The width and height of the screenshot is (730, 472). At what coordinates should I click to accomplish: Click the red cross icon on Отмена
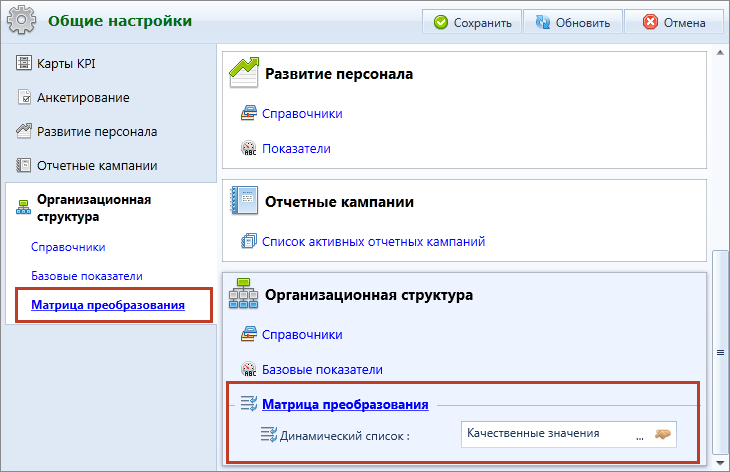click(650, 22)
